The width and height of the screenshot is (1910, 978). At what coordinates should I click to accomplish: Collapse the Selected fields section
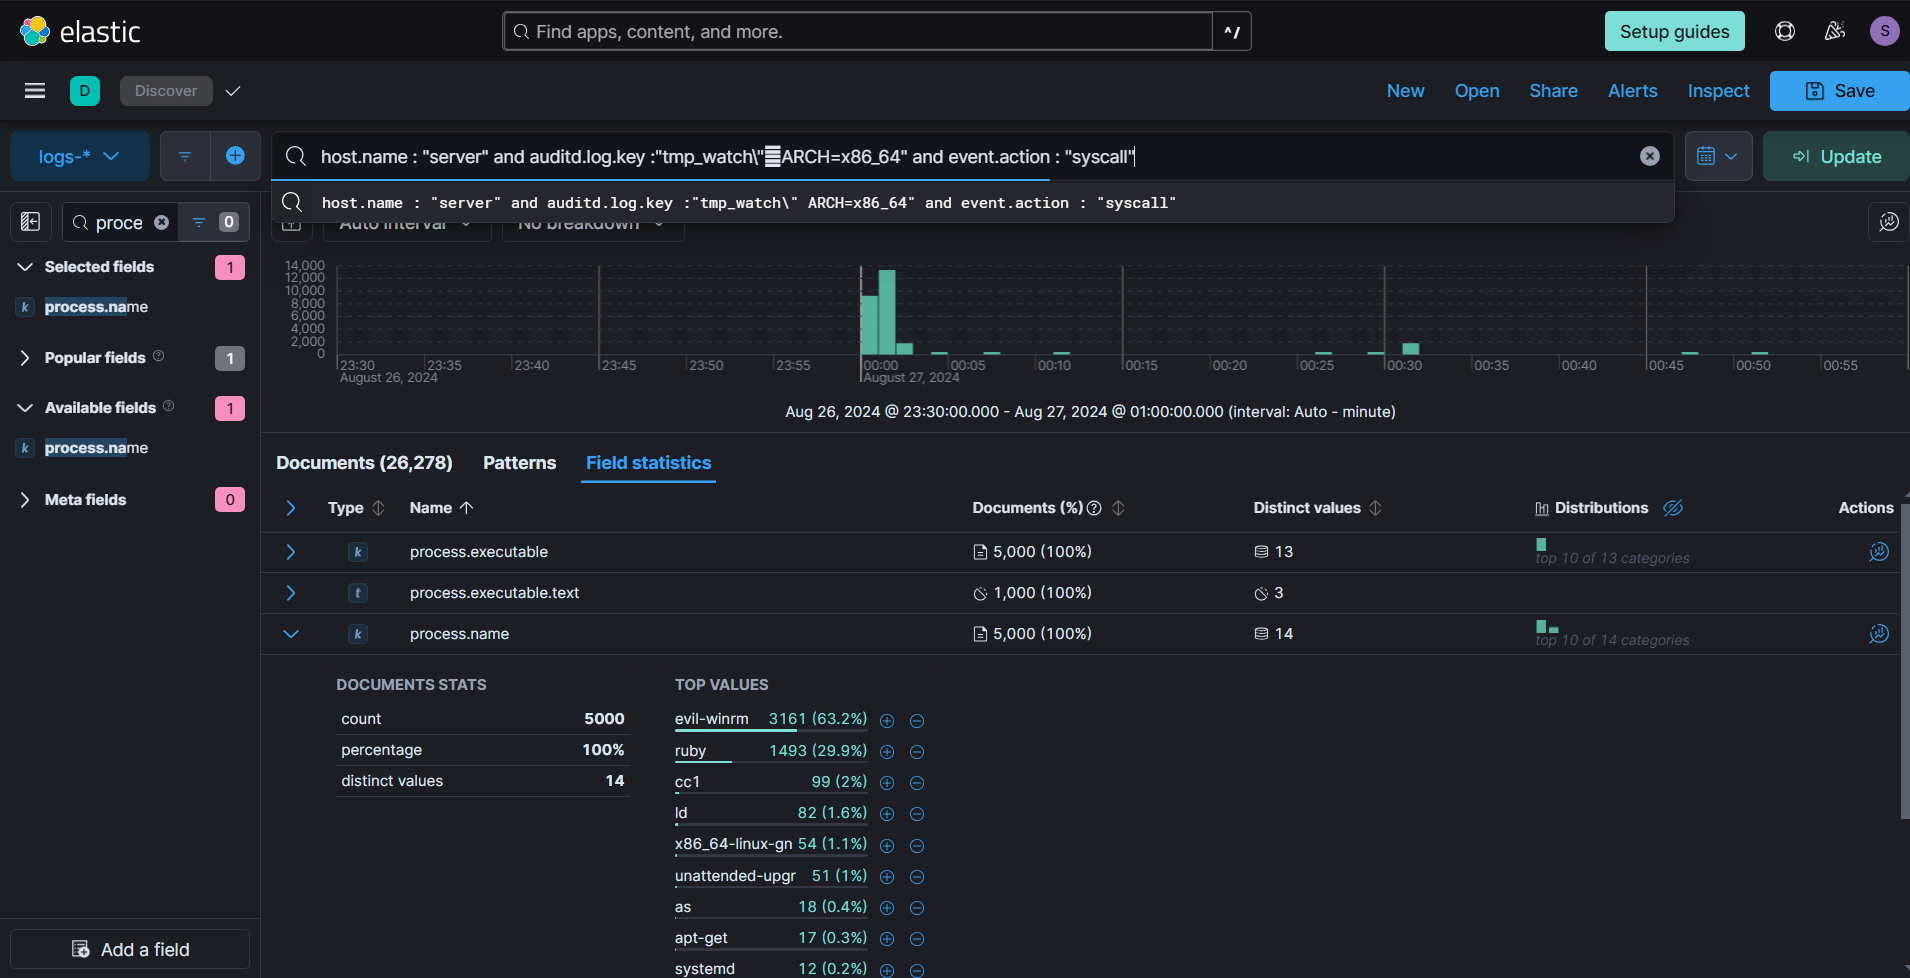(x=26, y=267)
